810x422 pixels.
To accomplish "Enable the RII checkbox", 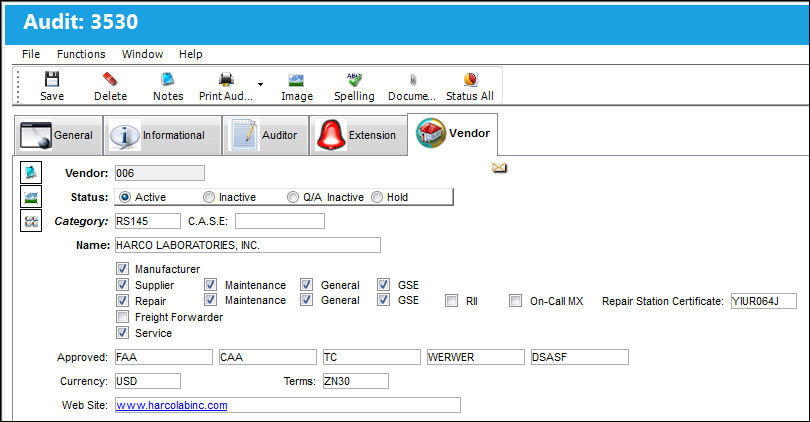I will point(451,301).
